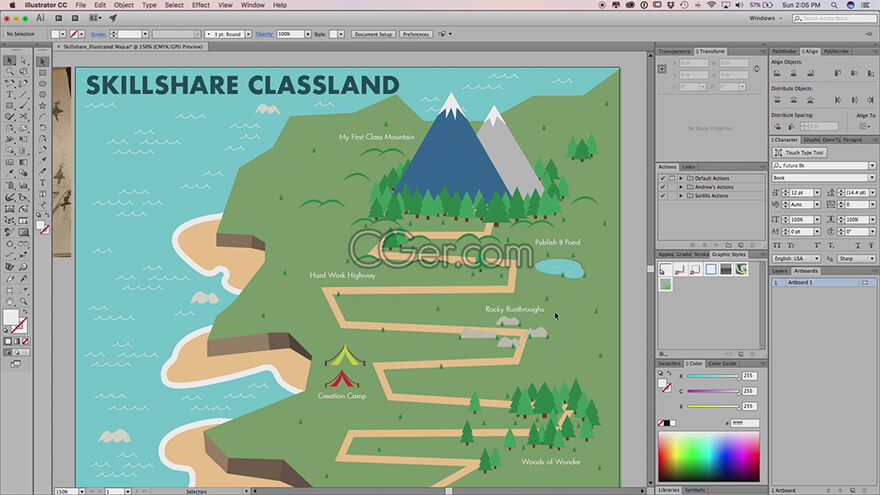The width and height of the screenshot is (880, 495).
Task: Open the Object menu
Action: pos(123,5)
